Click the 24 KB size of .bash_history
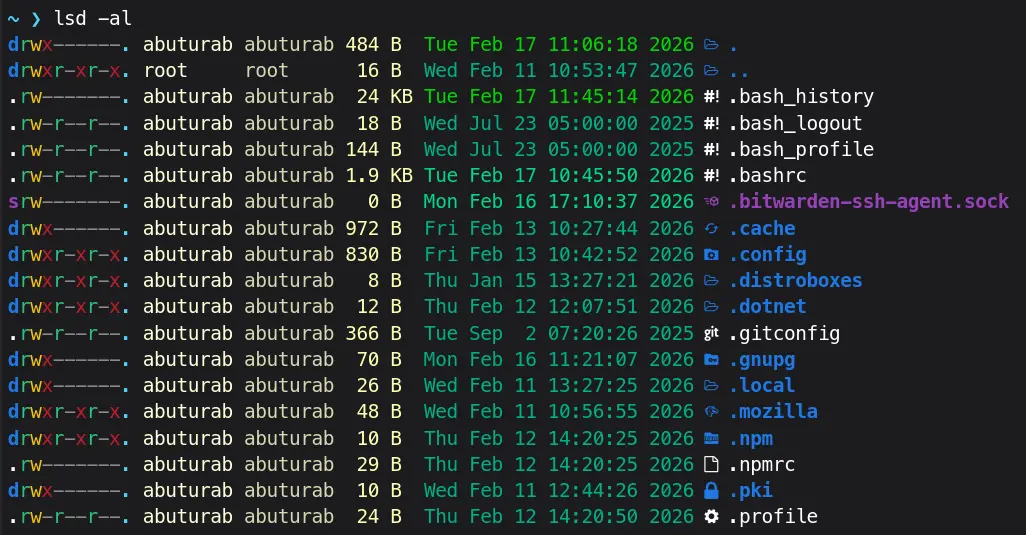This screenshot has width=1026, height=535. 373,97
